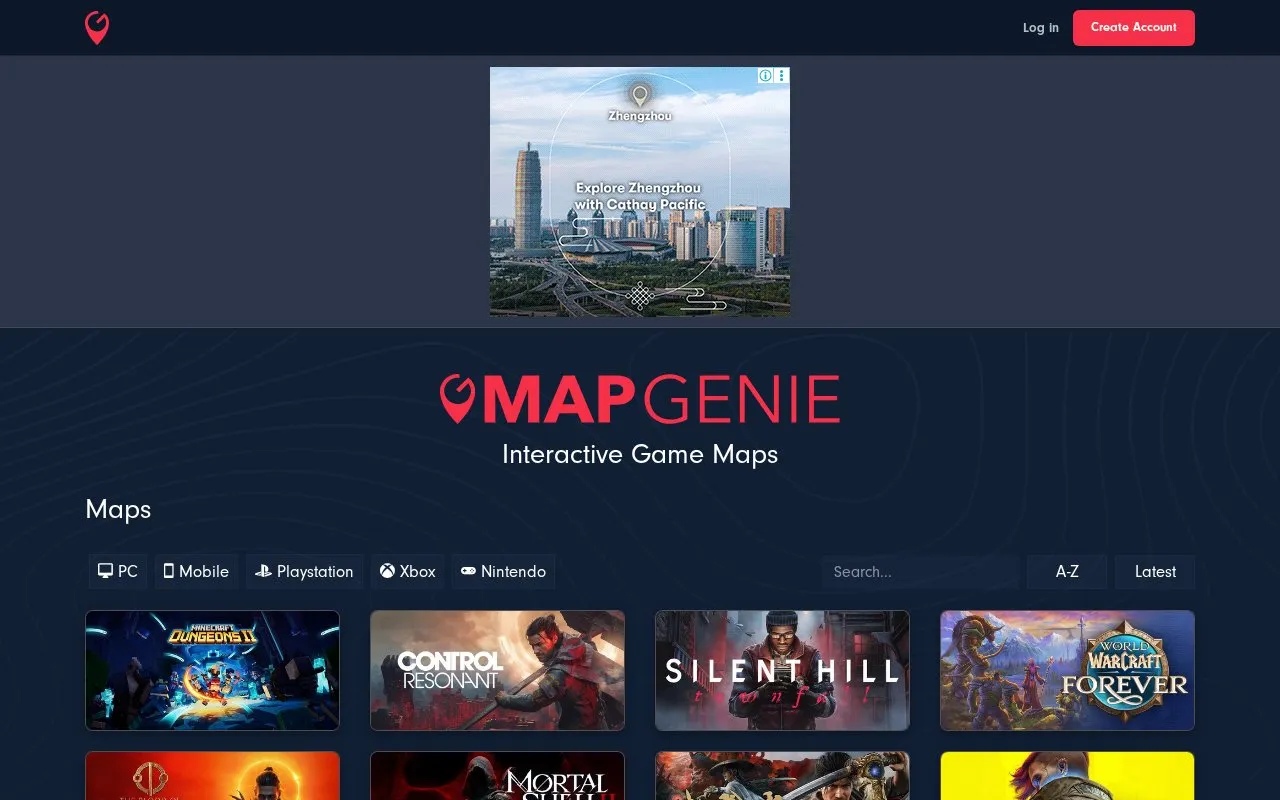
Task: Click the Create Account button
Action: (x=1134, y=28)
